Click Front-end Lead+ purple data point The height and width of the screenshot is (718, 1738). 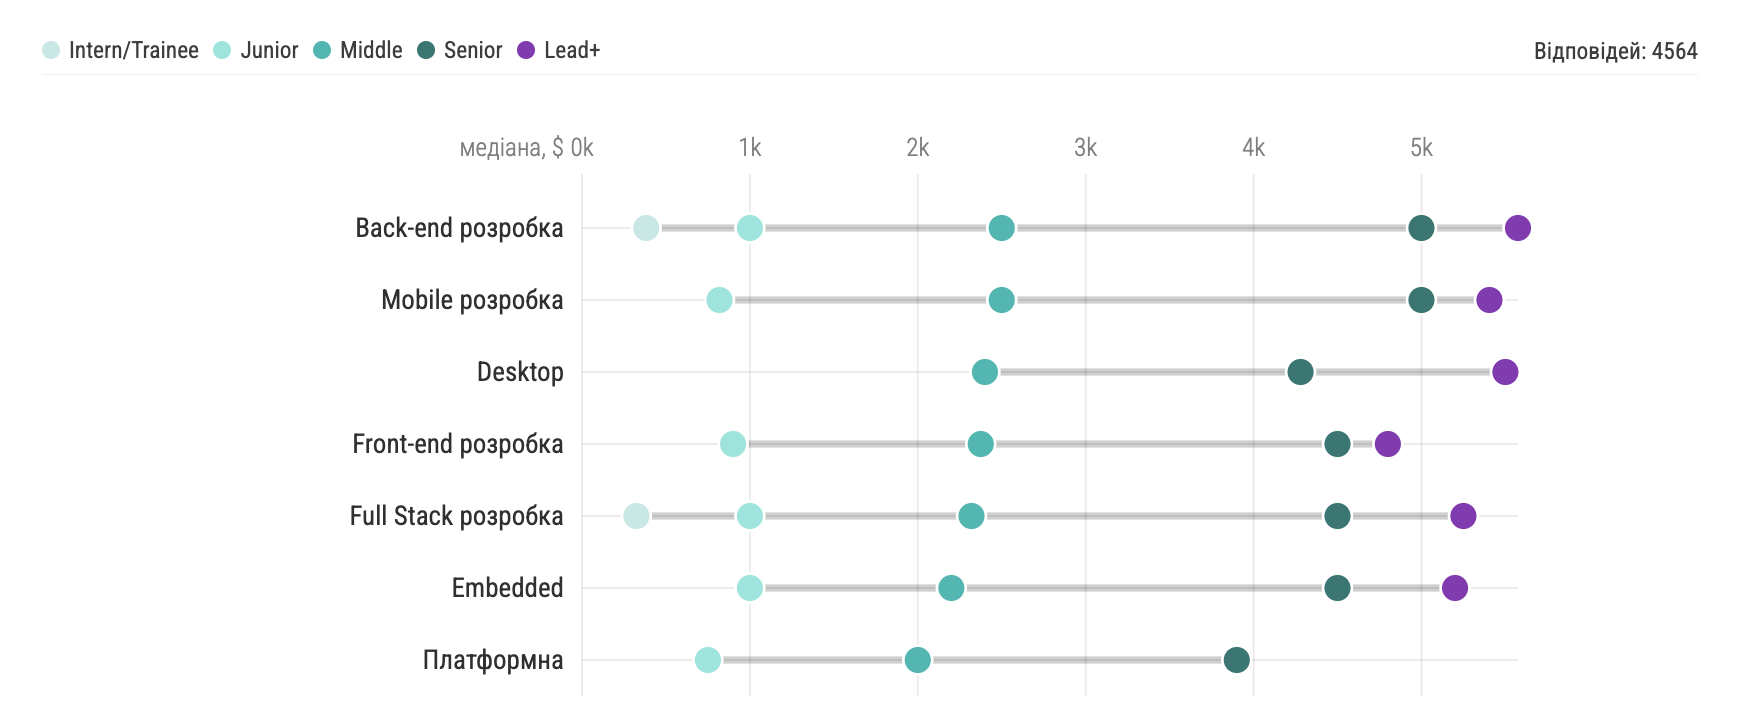[x=1387, y=444]
